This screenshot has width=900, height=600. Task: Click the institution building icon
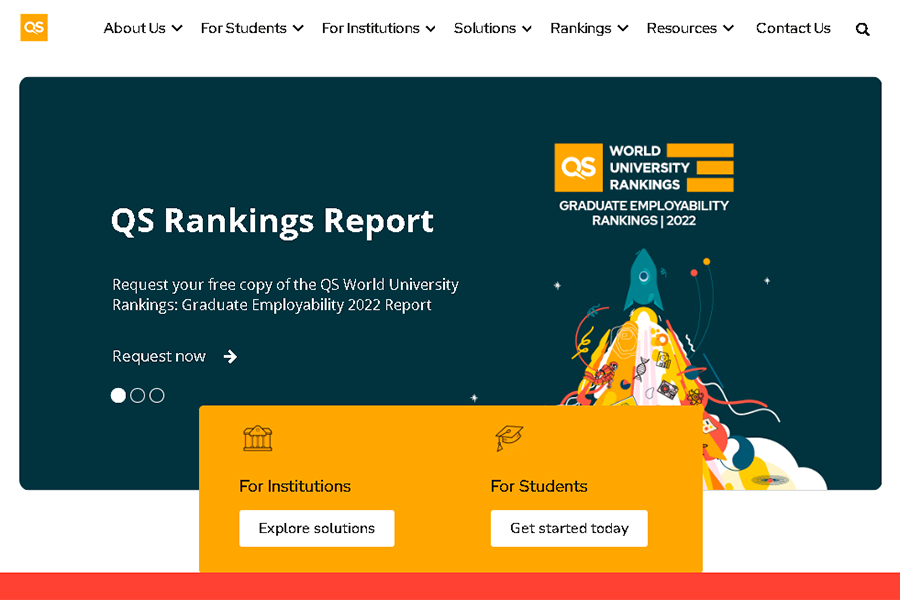[258, 439]
